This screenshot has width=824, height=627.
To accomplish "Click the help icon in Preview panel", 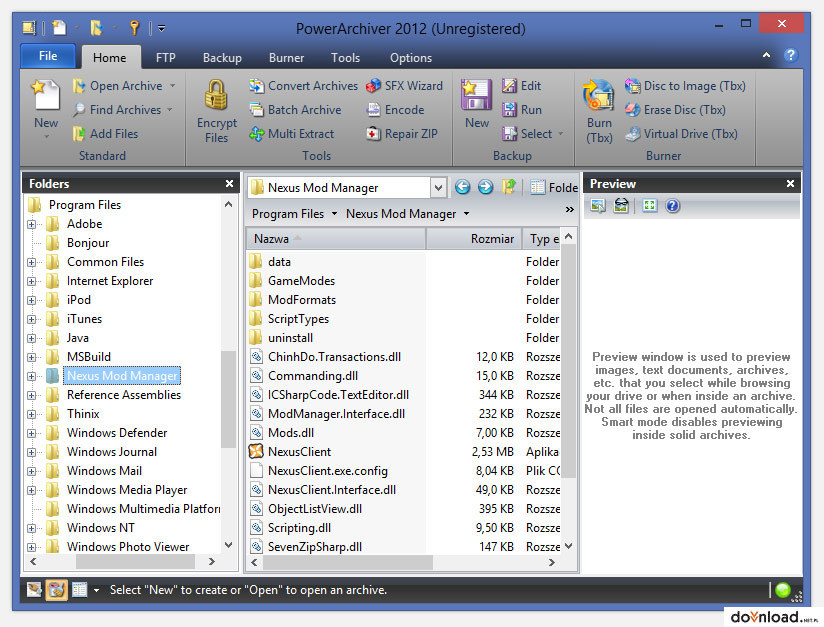I will coord(673,205).
